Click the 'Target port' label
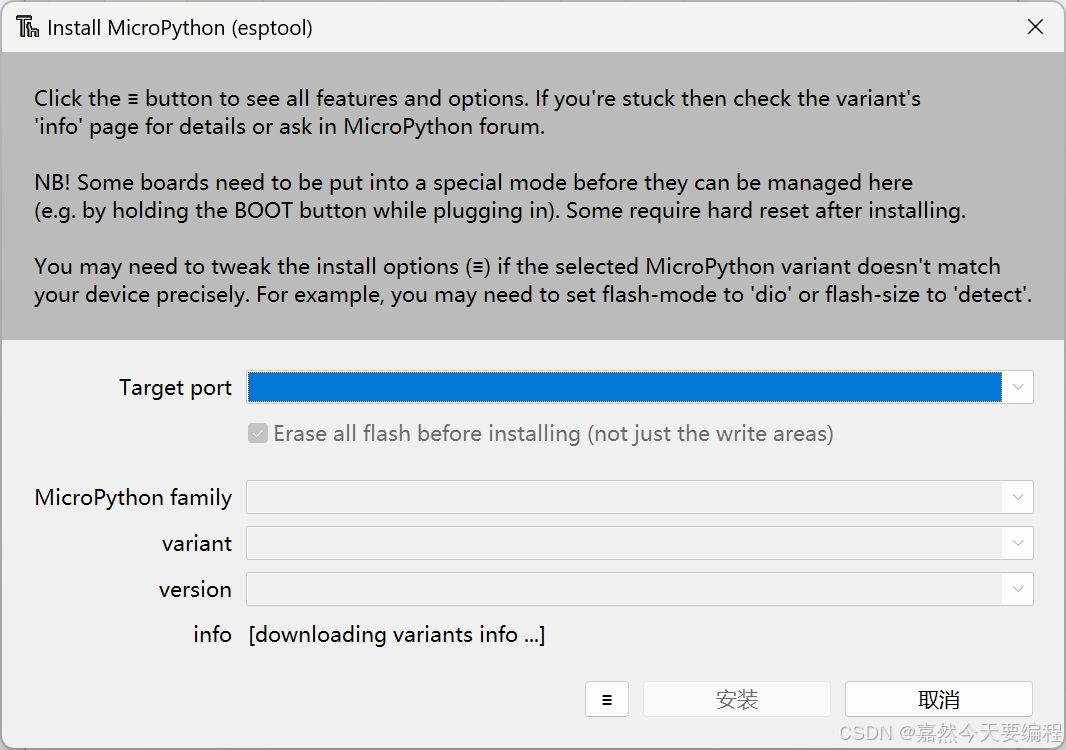 coord(175,387)
